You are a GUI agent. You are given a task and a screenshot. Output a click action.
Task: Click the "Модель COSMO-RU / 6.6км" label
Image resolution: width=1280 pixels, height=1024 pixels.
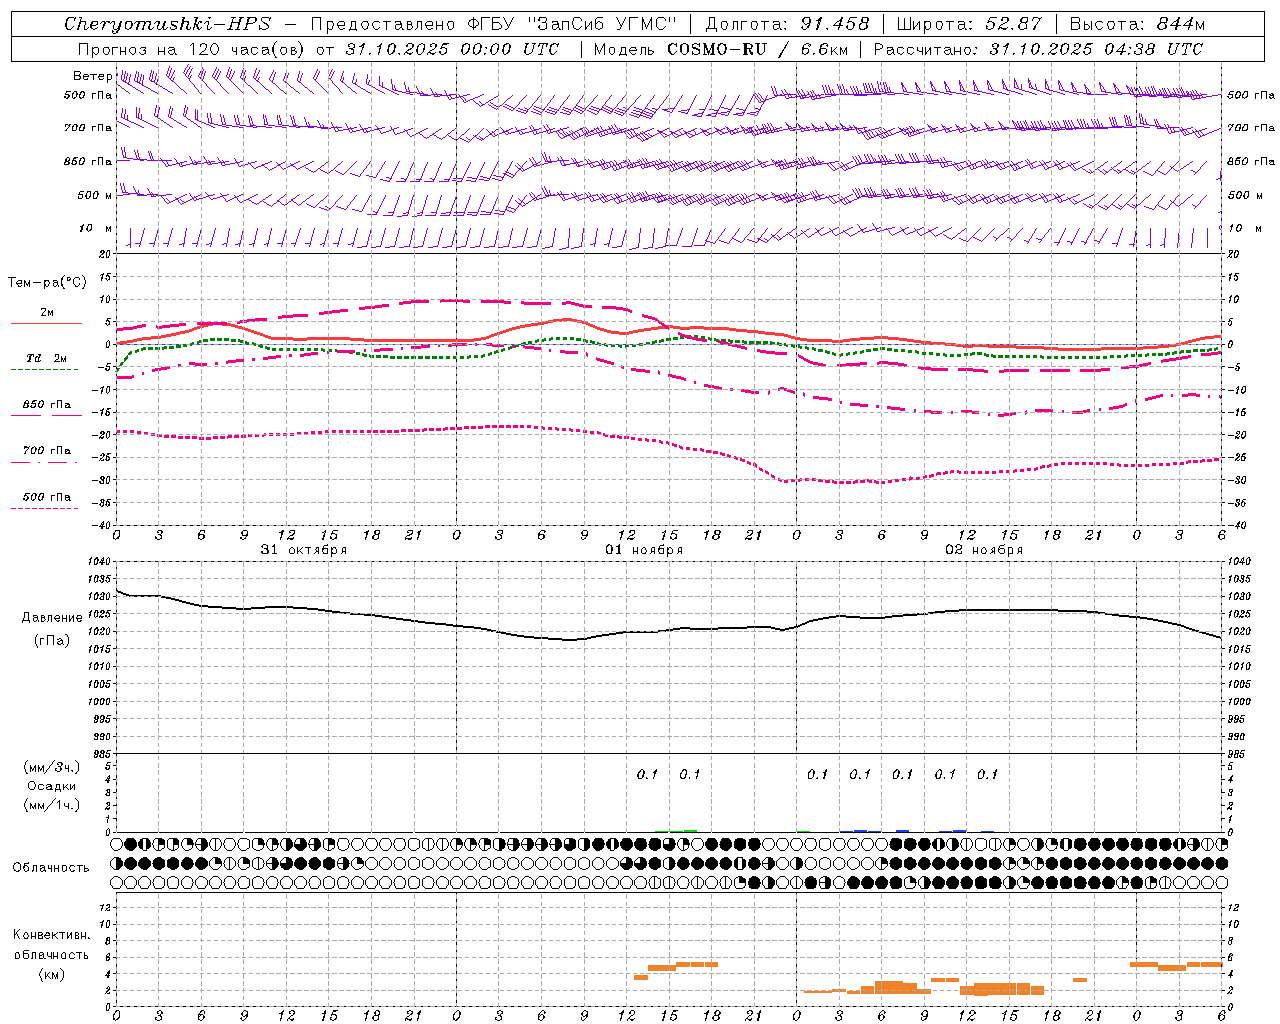tap(721, 49)
